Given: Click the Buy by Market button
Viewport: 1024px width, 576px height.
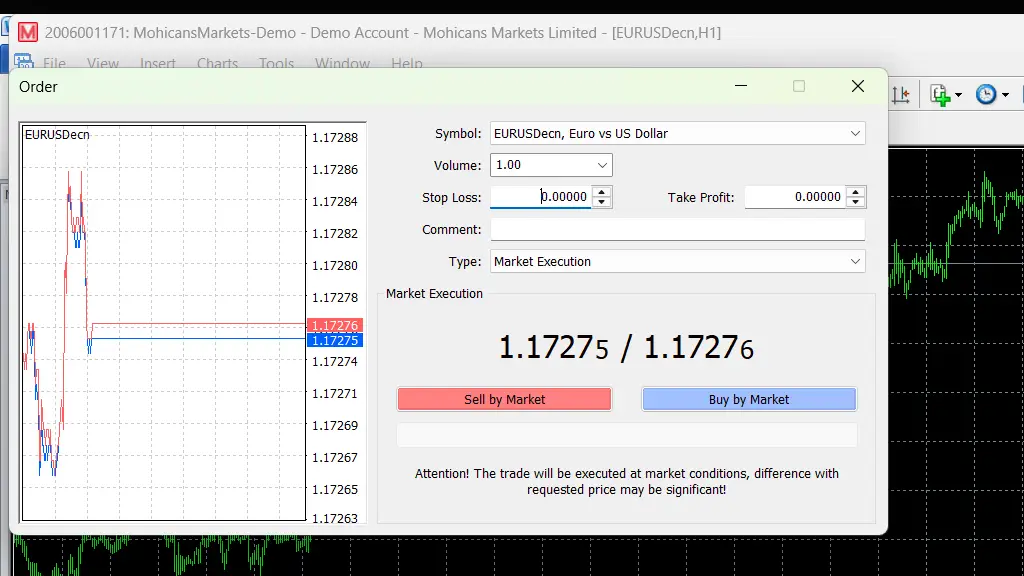Looking at the screenshot, I should pos(749,399).
